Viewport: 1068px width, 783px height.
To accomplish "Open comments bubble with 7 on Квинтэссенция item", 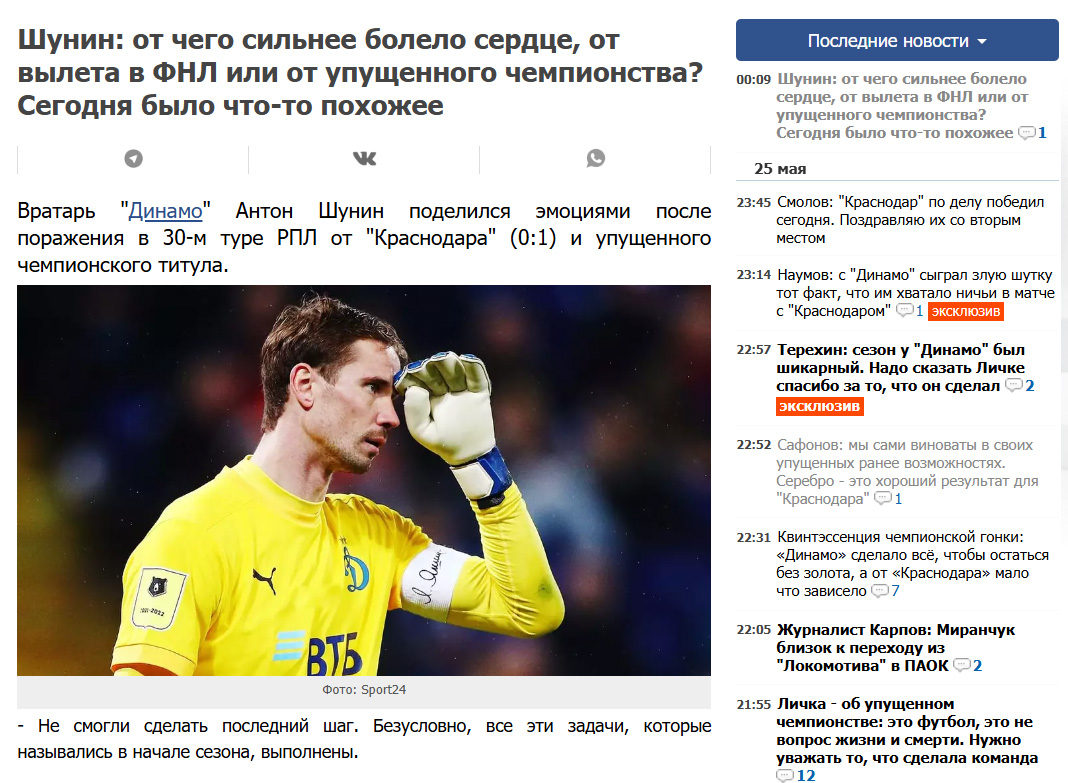I will [x=885, y=591].
